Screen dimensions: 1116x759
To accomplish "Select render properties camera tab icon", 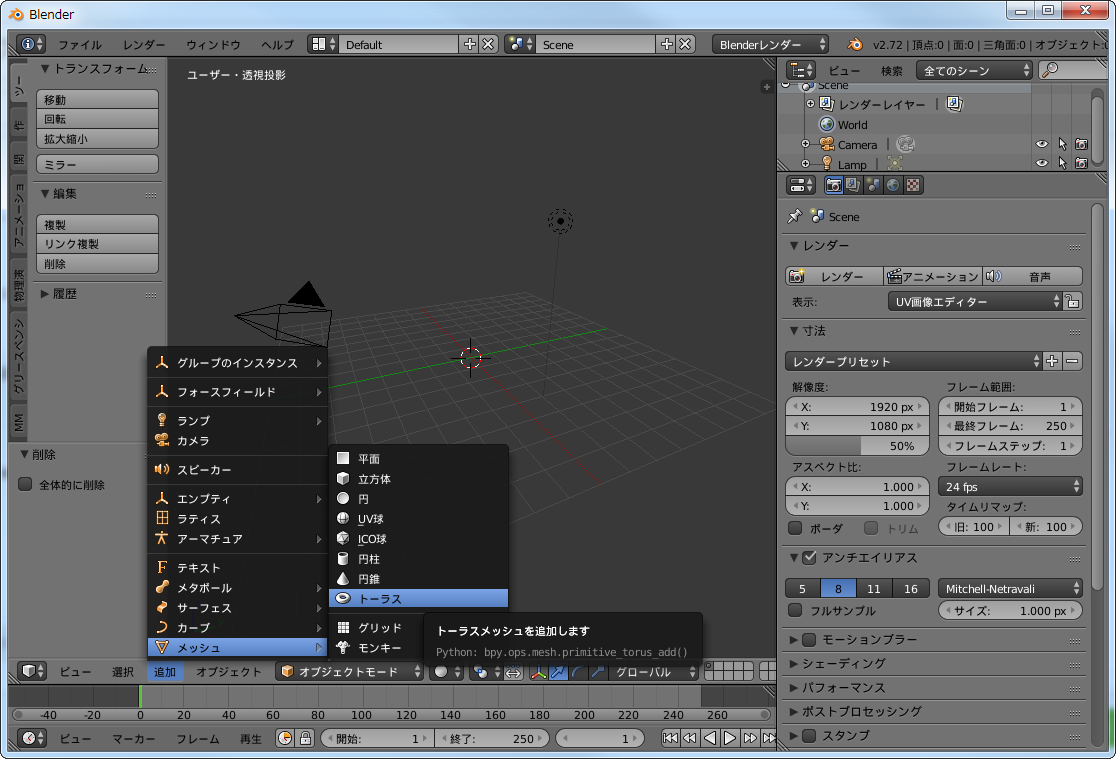I will tap(833, 185).
